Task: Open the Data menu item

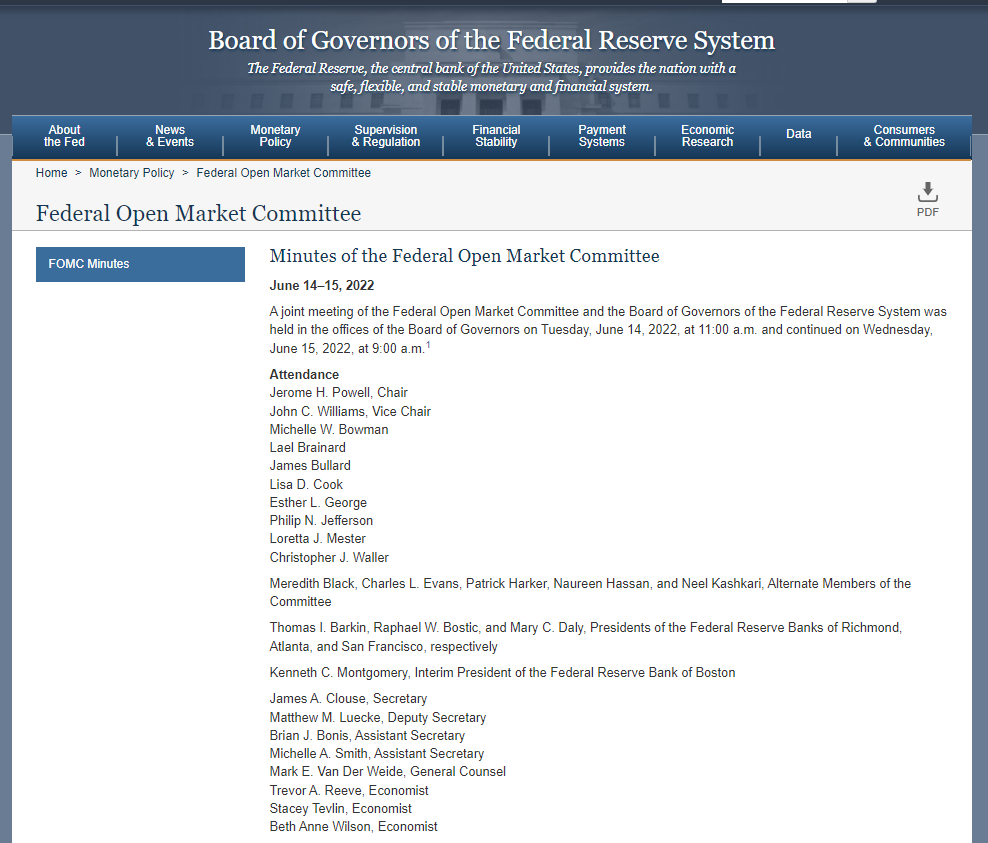Action: (x=799, y=134)
